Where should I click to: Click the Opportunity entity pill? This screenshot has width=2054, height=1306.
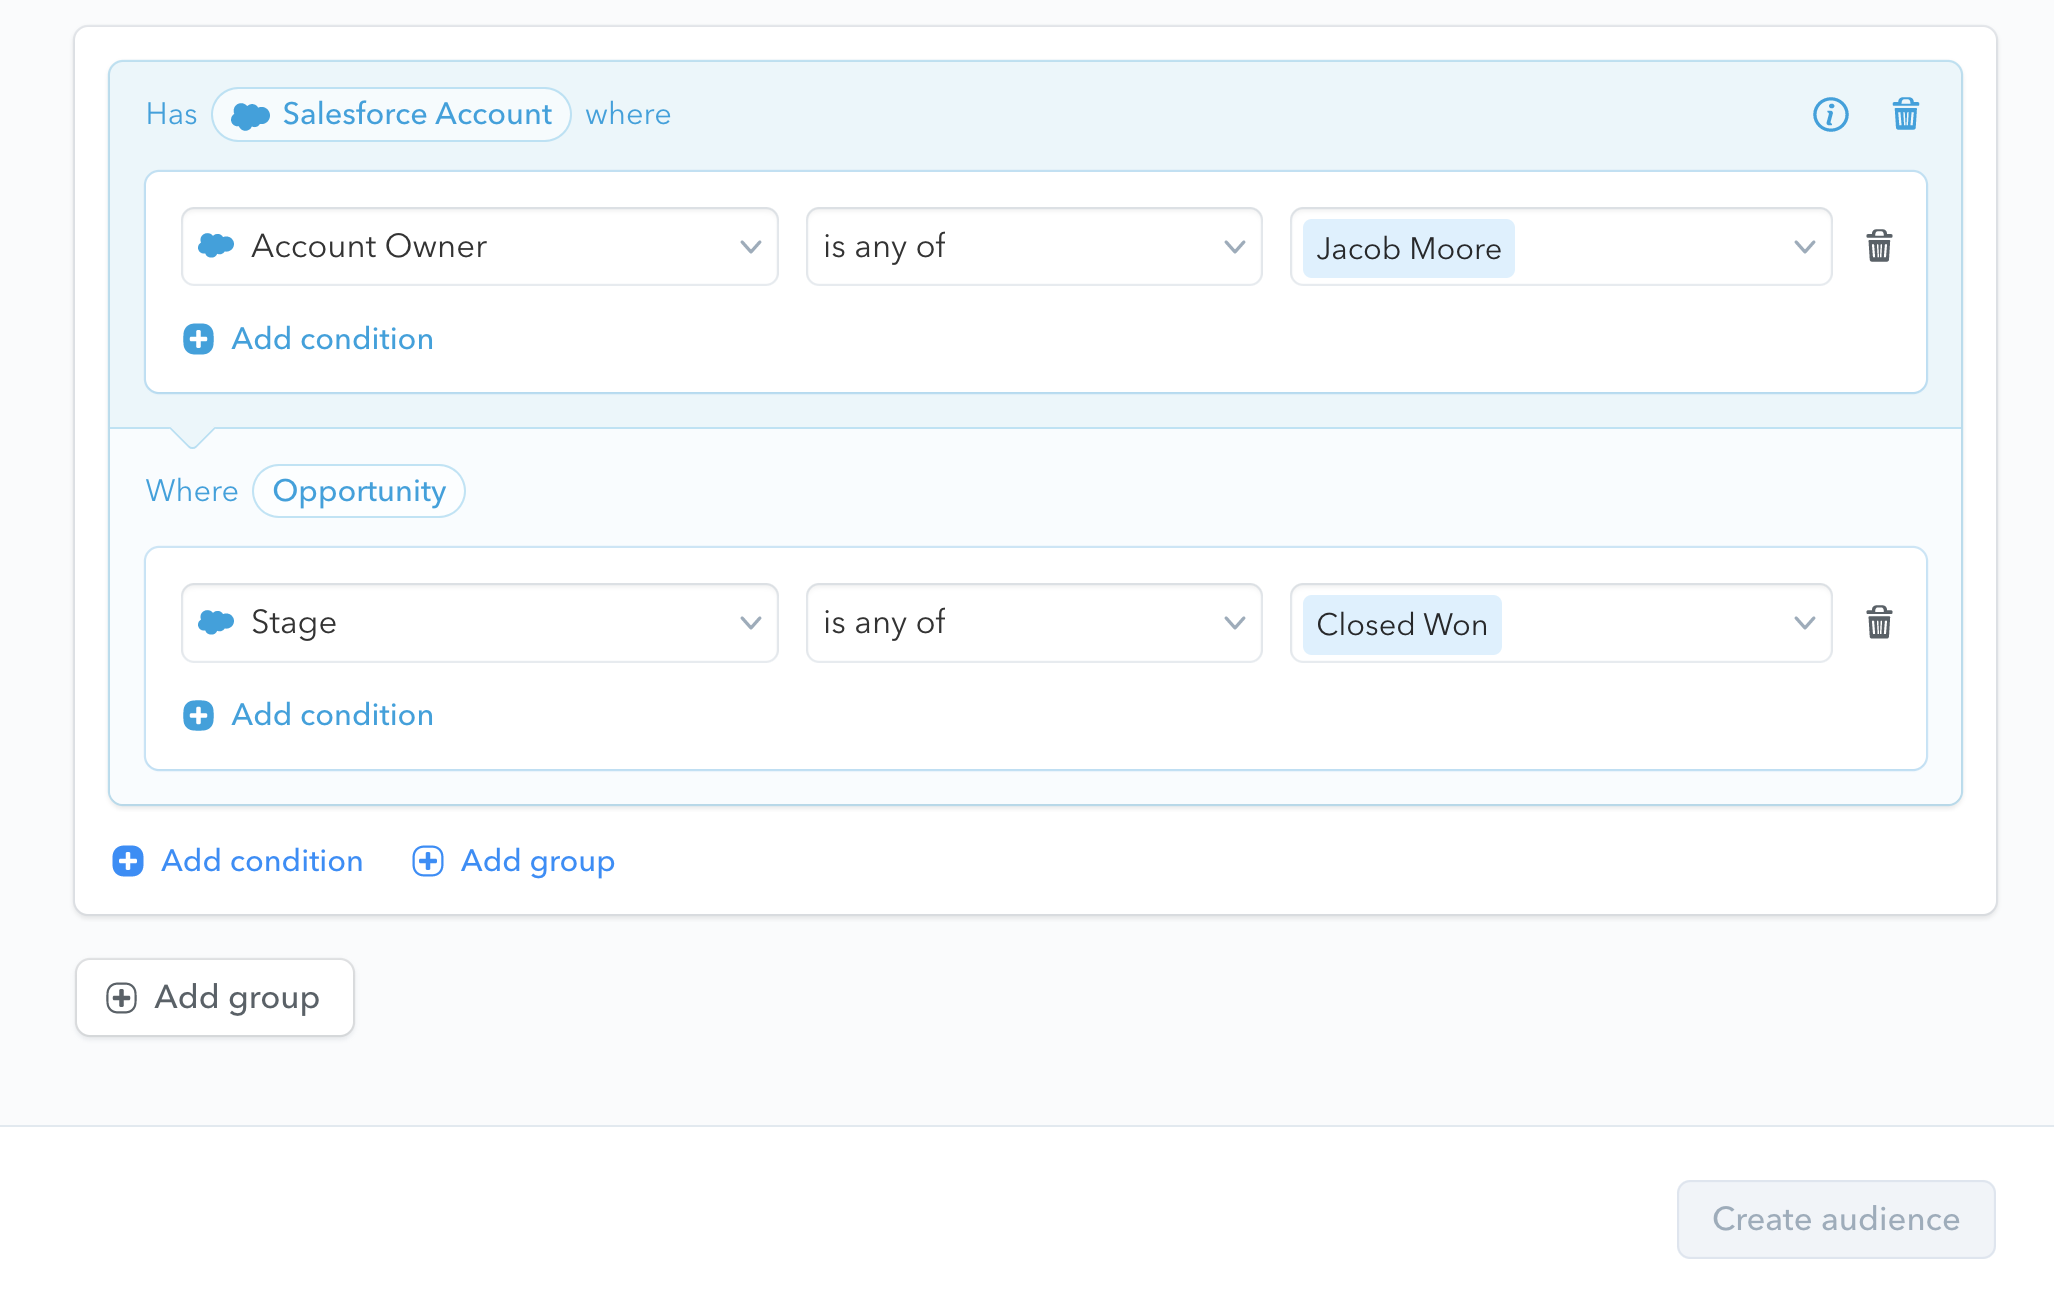coord(359,491)
